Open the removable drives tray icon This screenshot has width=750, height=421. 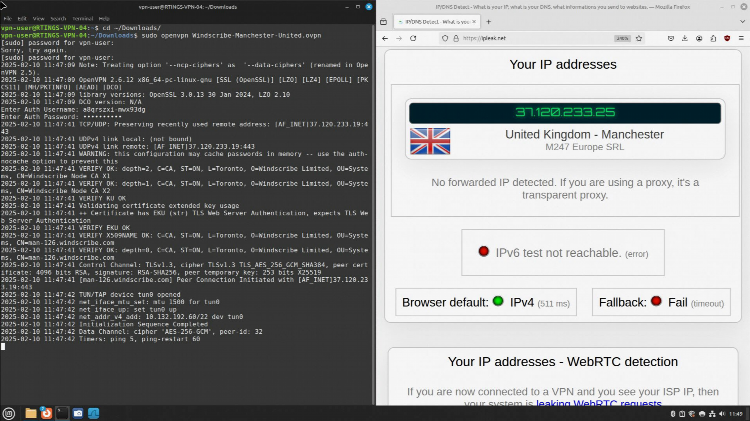coord(673,414)
